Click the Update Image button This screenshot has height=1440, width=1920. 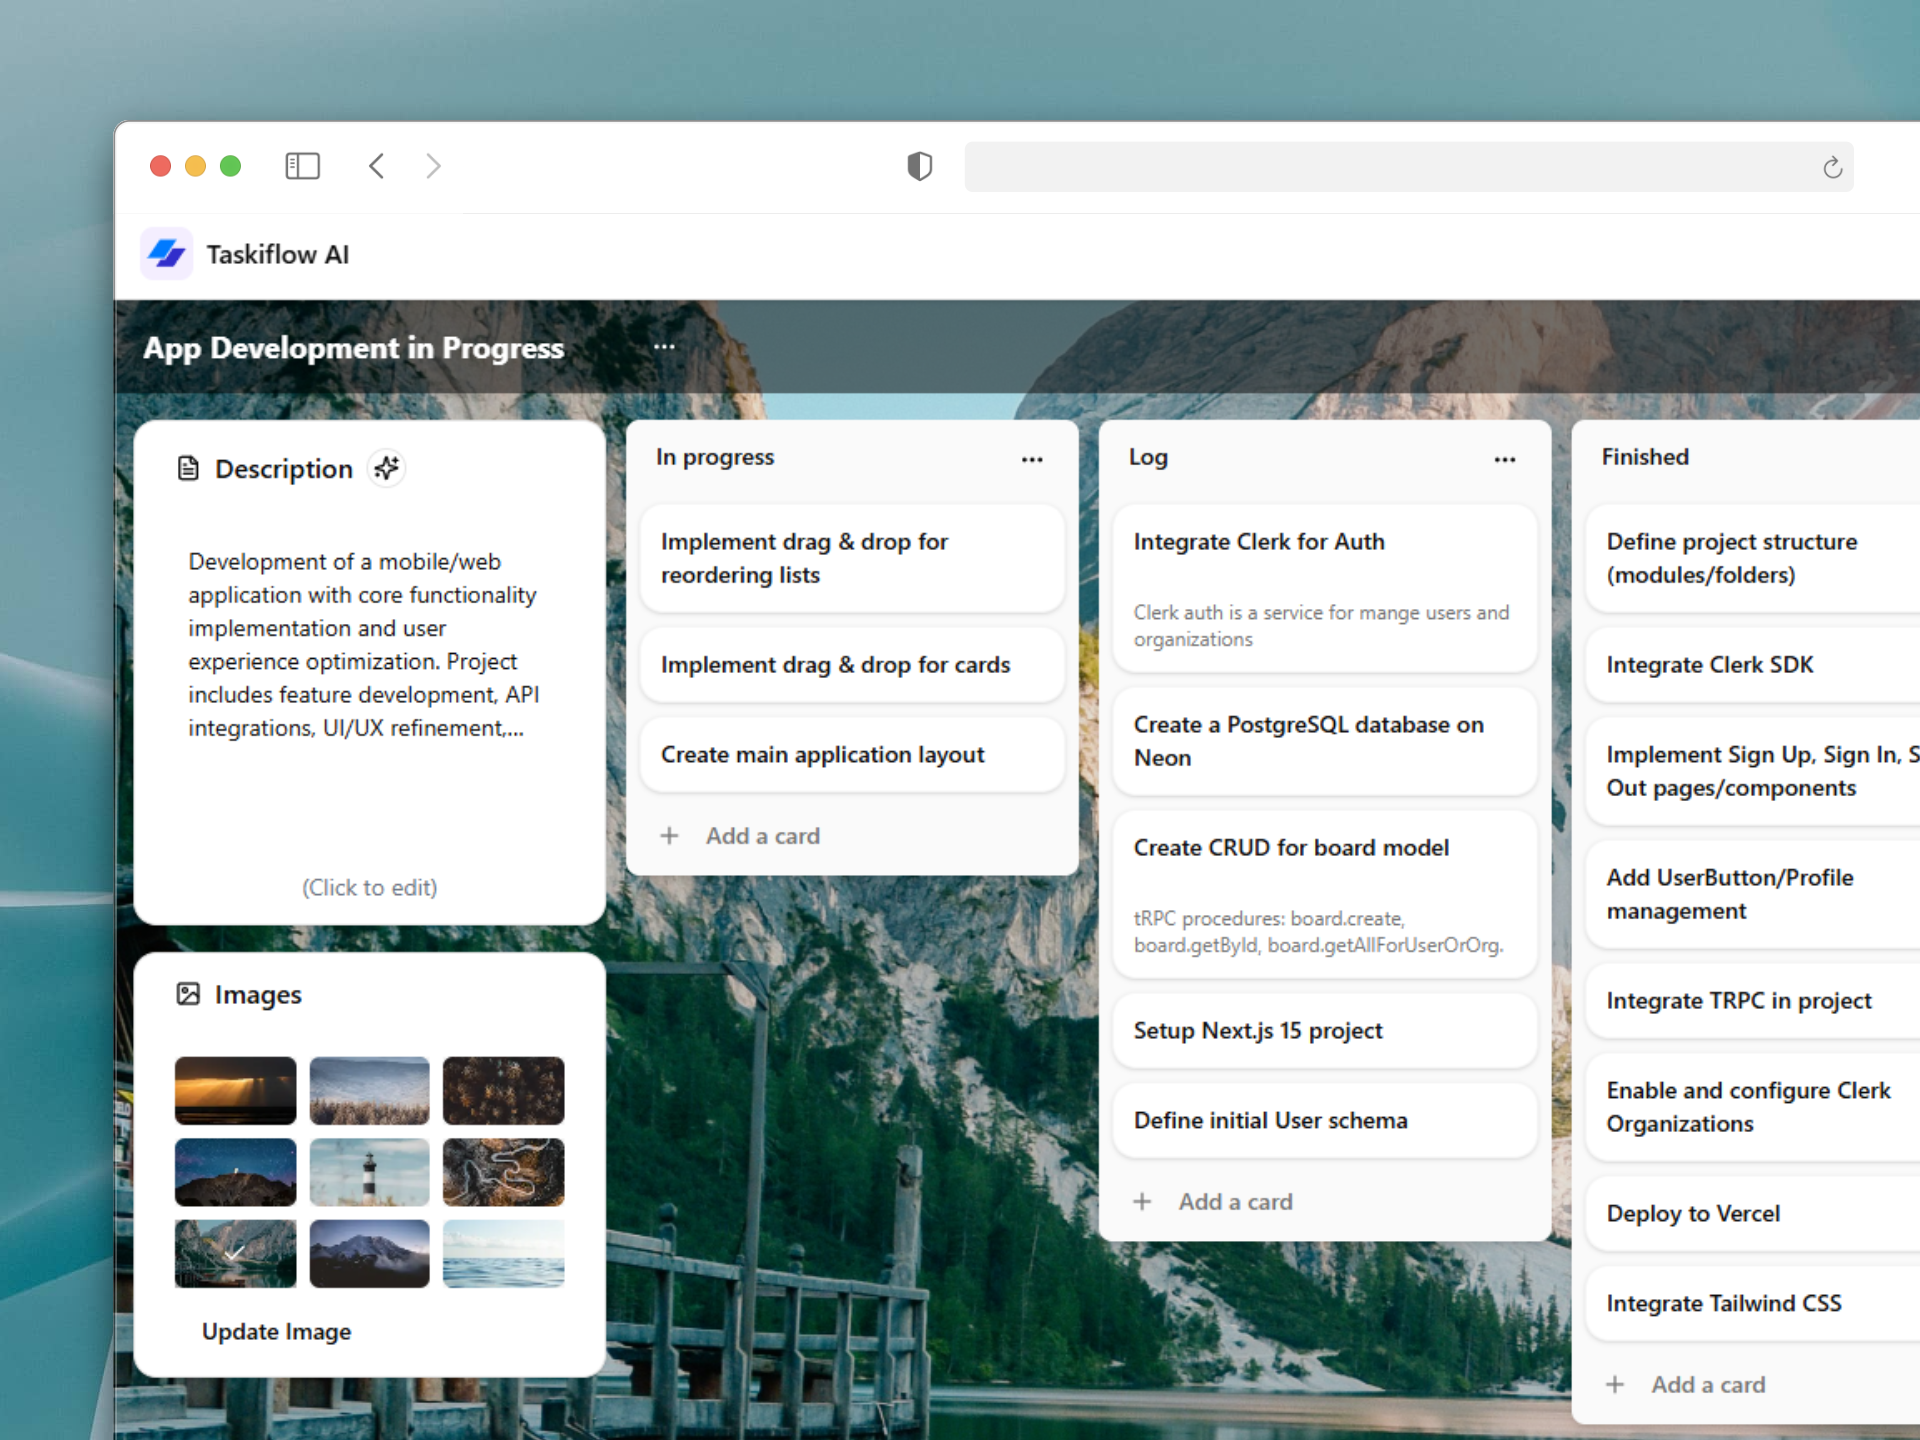(277, 1332)
